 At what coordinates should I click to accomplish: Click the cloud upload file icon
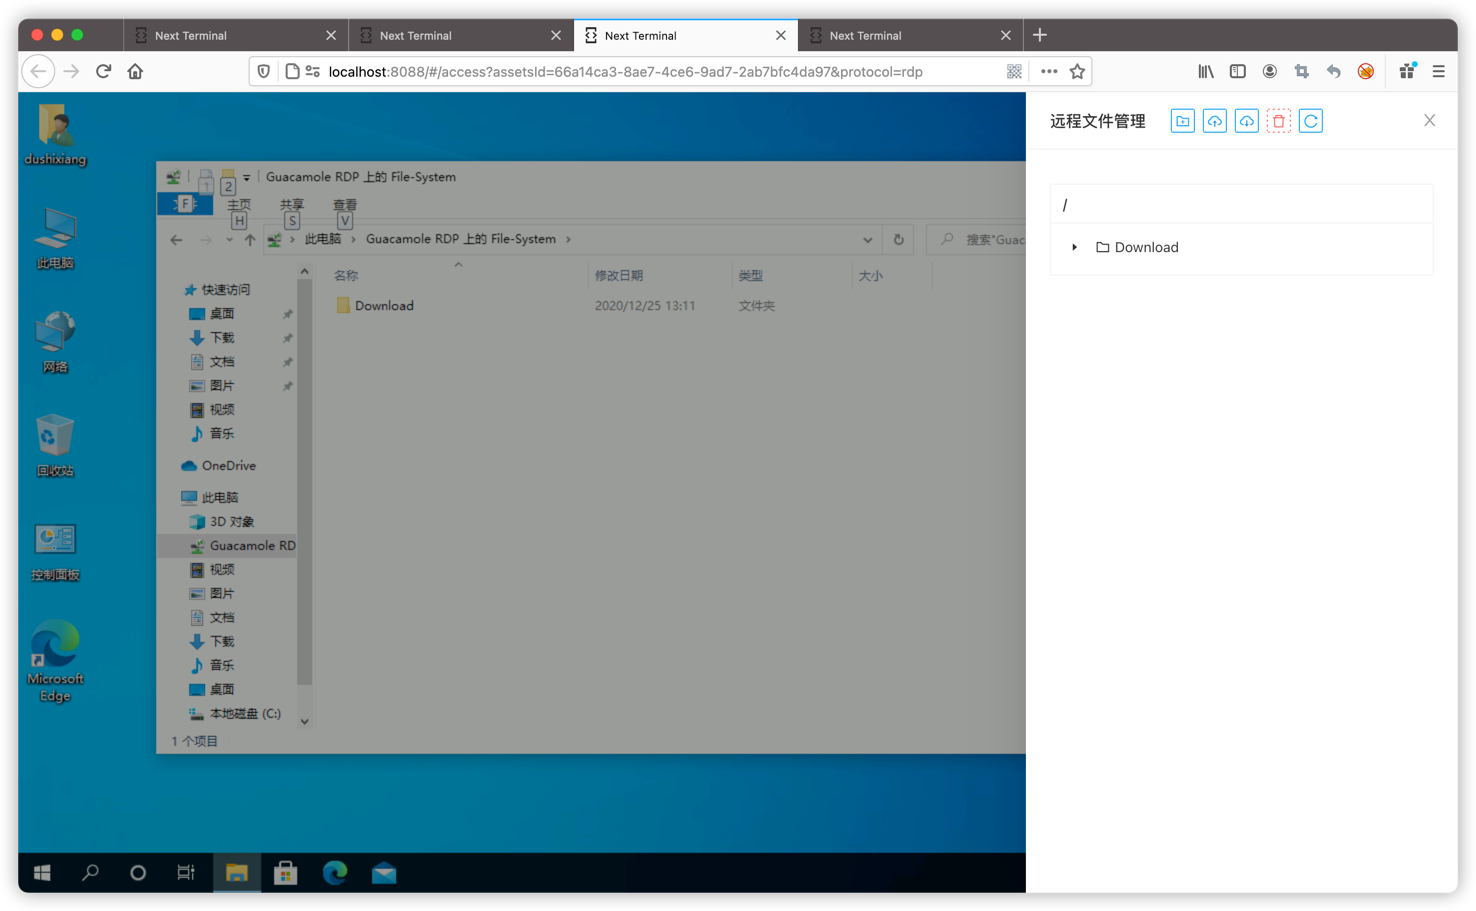1214,121
